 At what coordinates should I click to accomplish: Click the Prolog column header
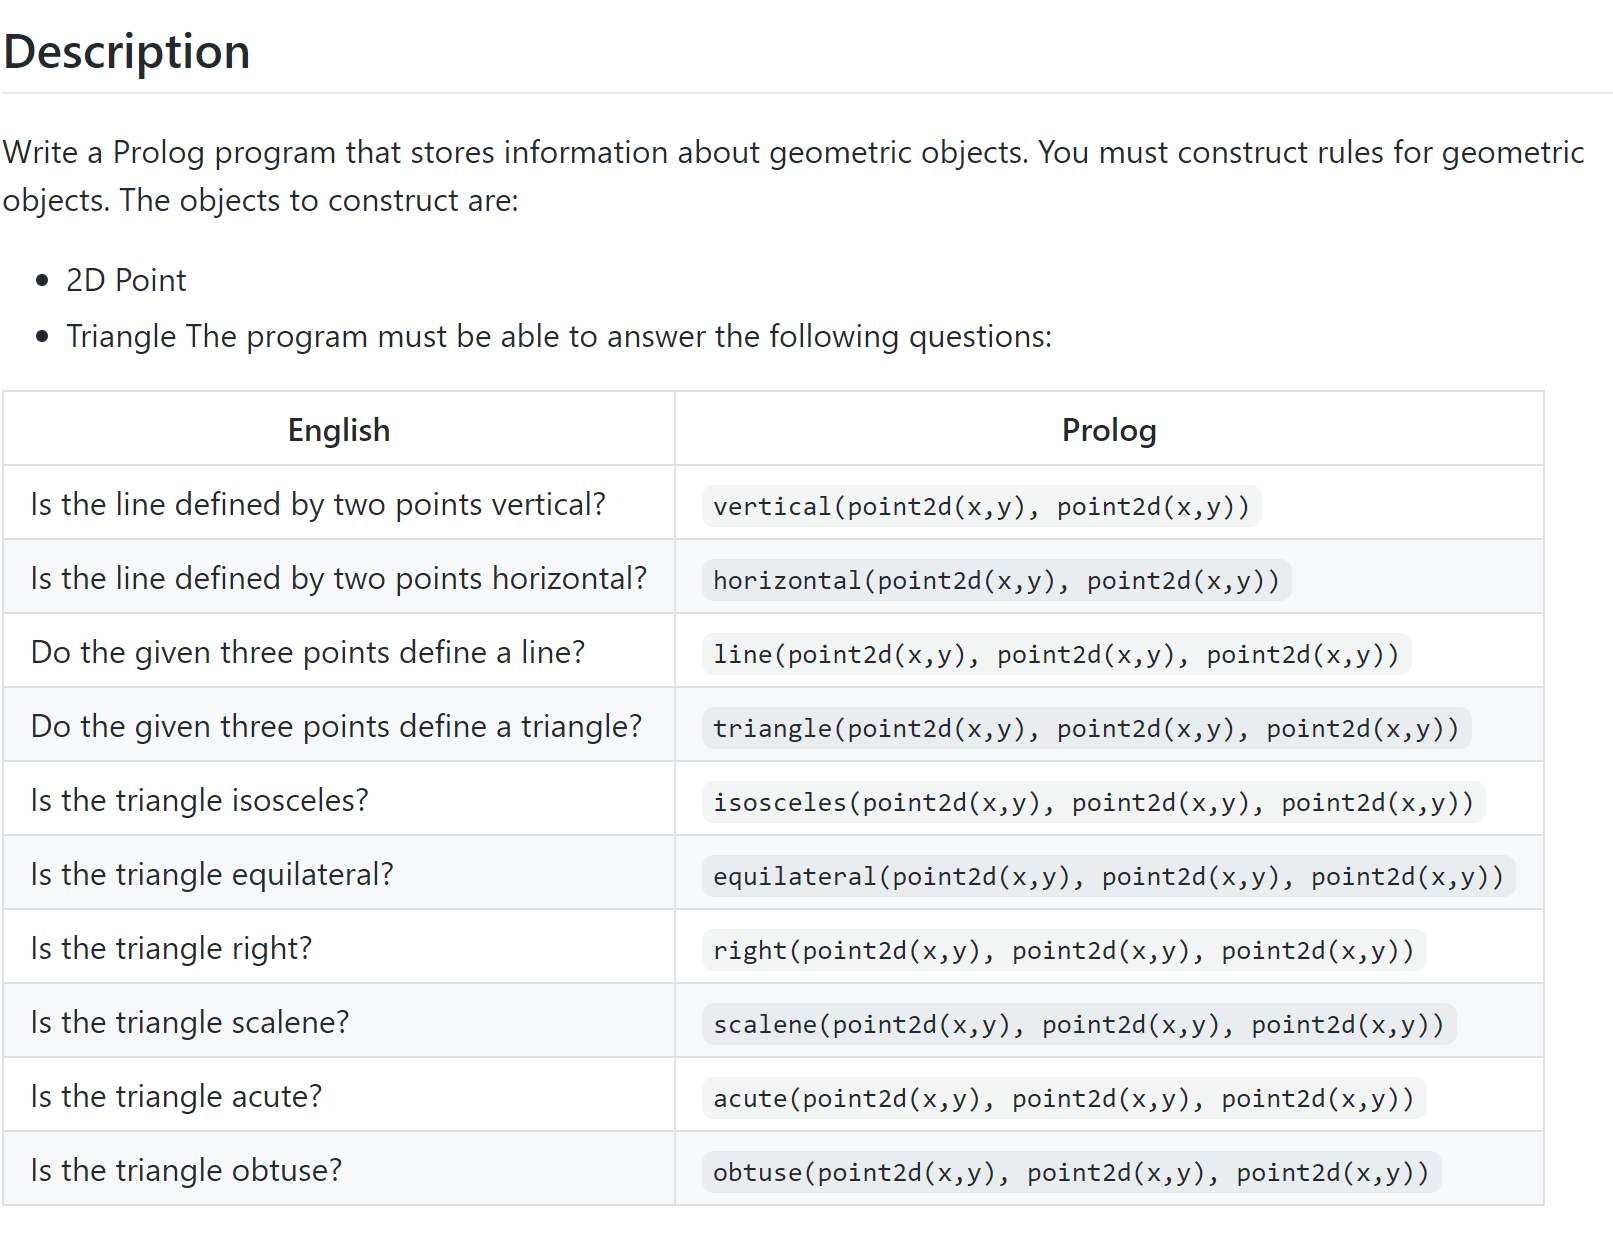(x=1108, y=430)
